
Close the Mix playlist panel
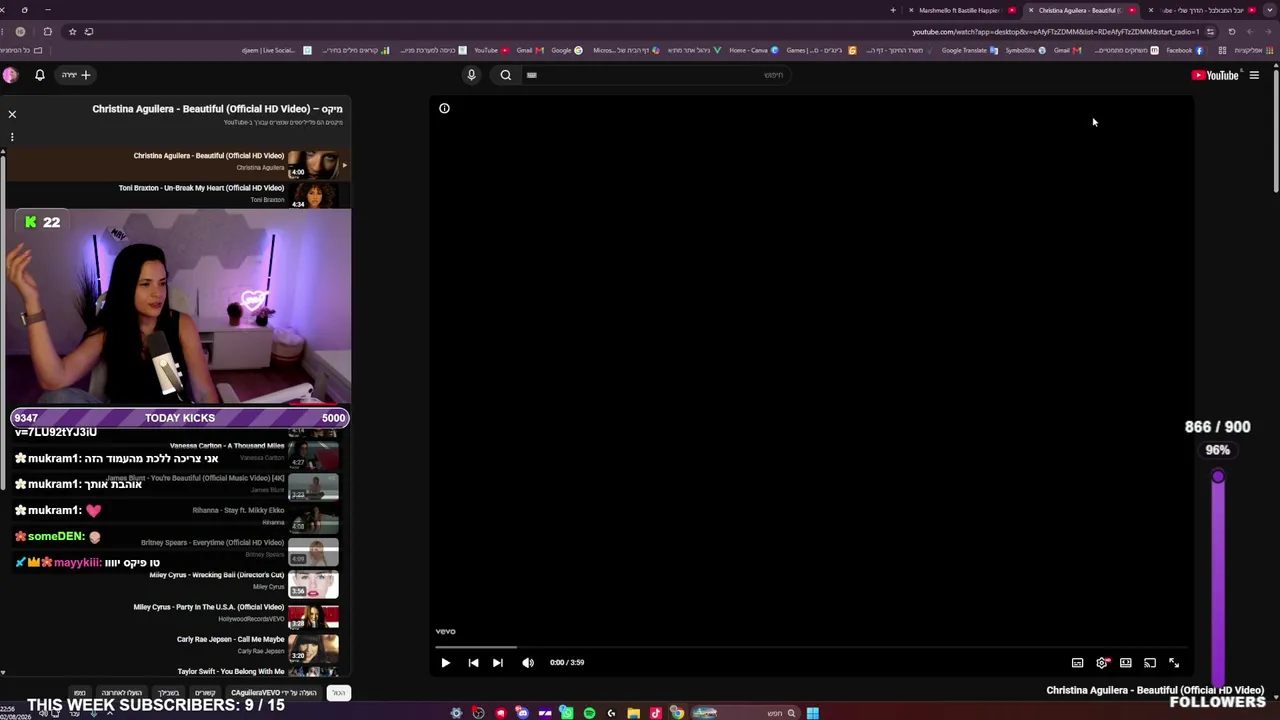(x=12, y=114)
